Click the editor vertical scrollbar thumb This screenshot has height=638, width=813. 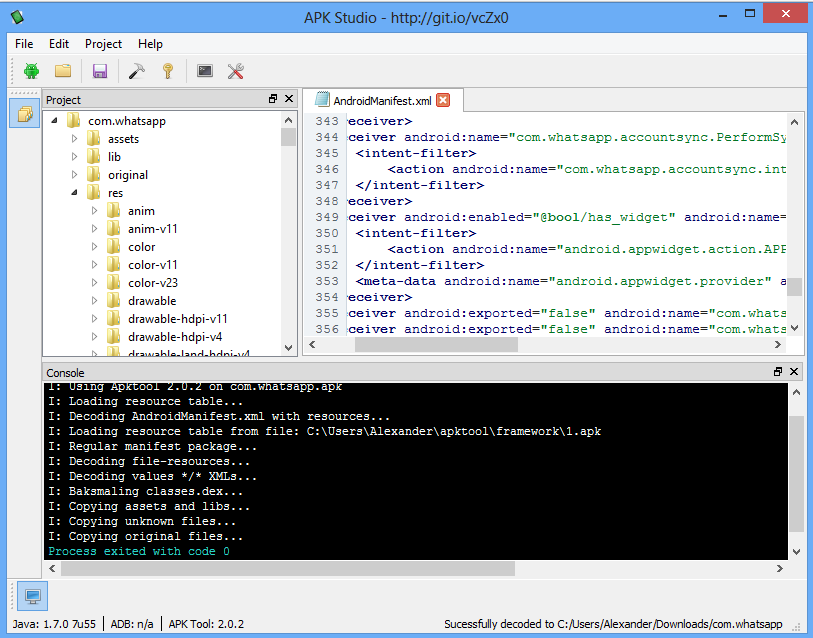(794, 286)
